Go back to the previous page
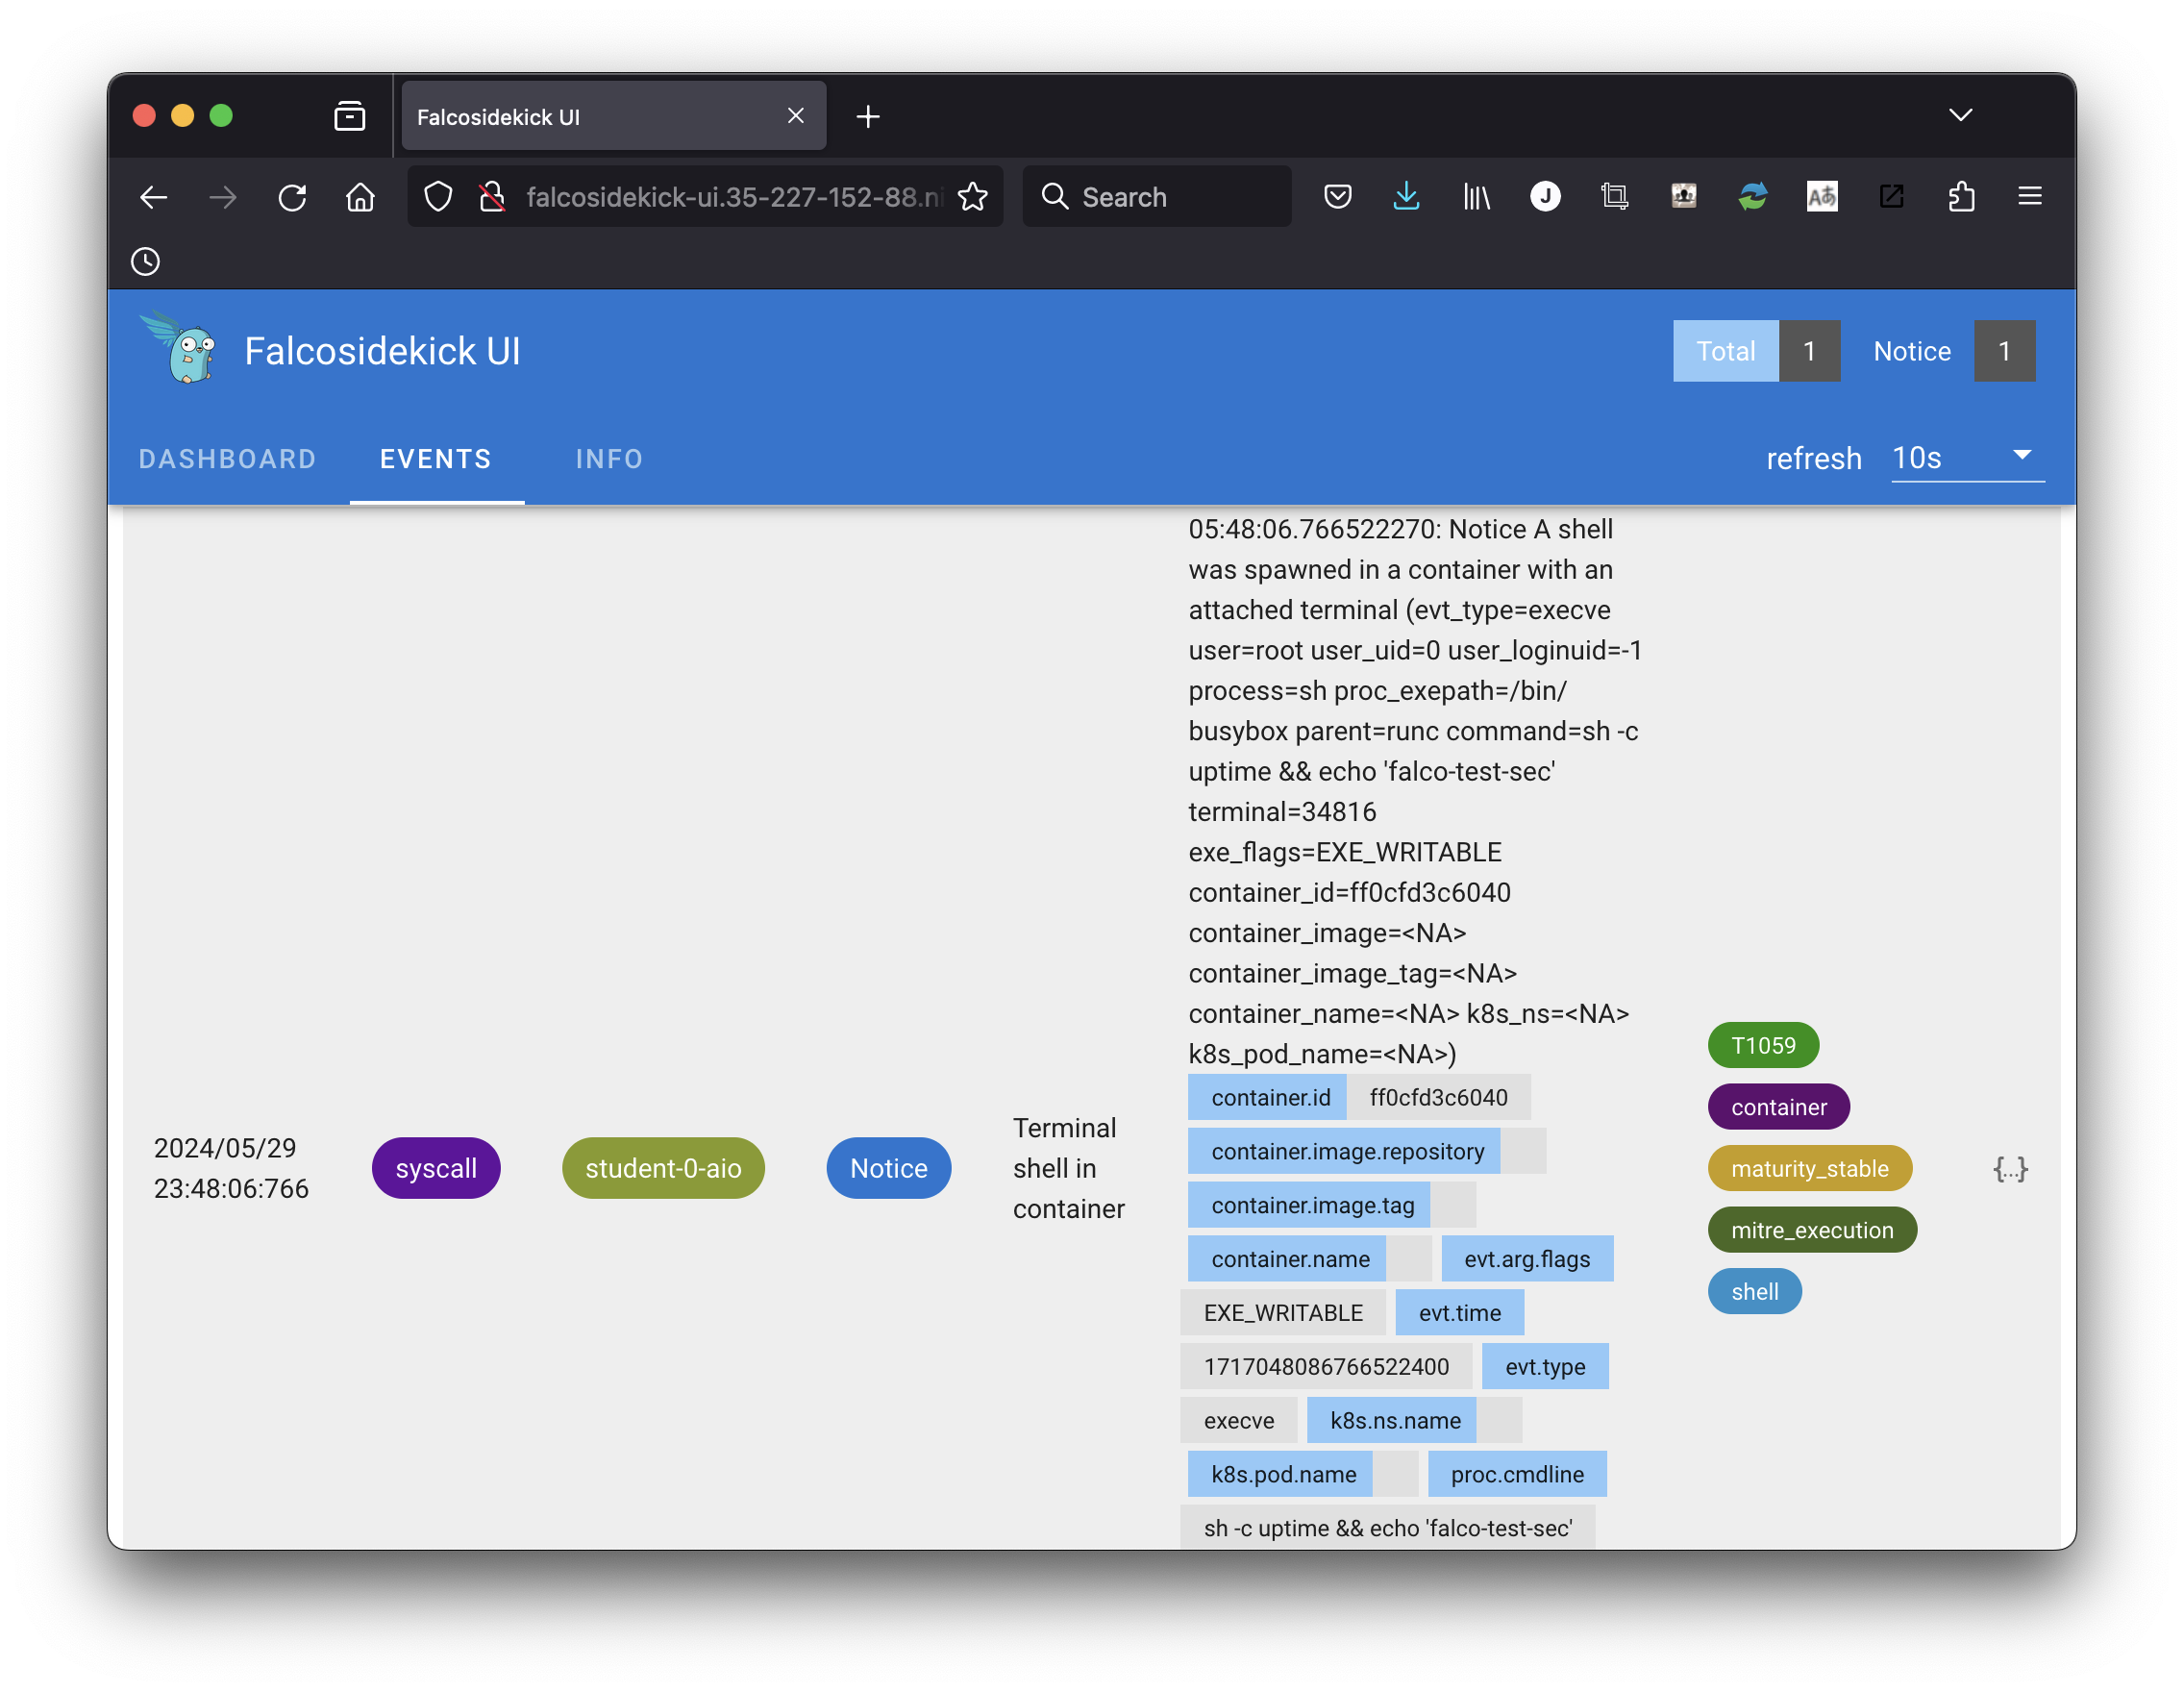Screen dimensions: 2184x1692 153,197
